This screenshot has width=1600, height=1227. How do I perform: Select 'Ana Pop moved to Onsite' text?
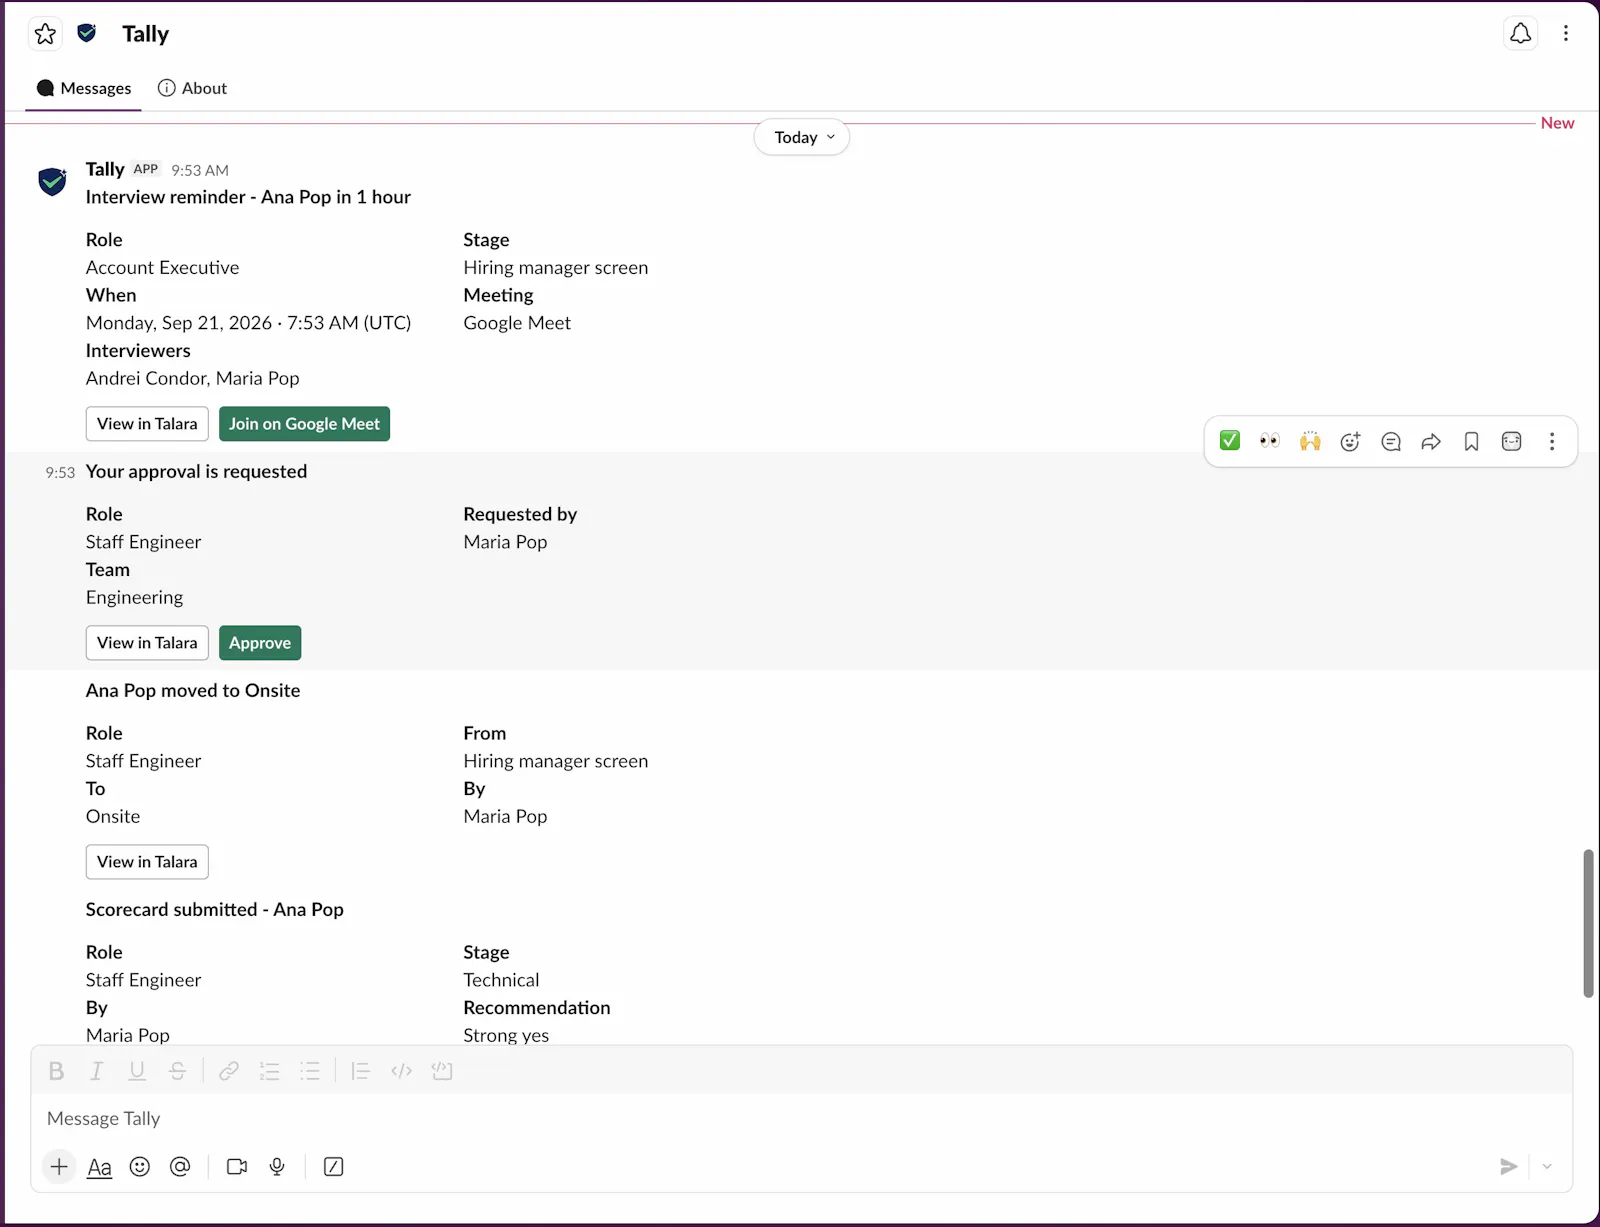(x=193, y=690)
